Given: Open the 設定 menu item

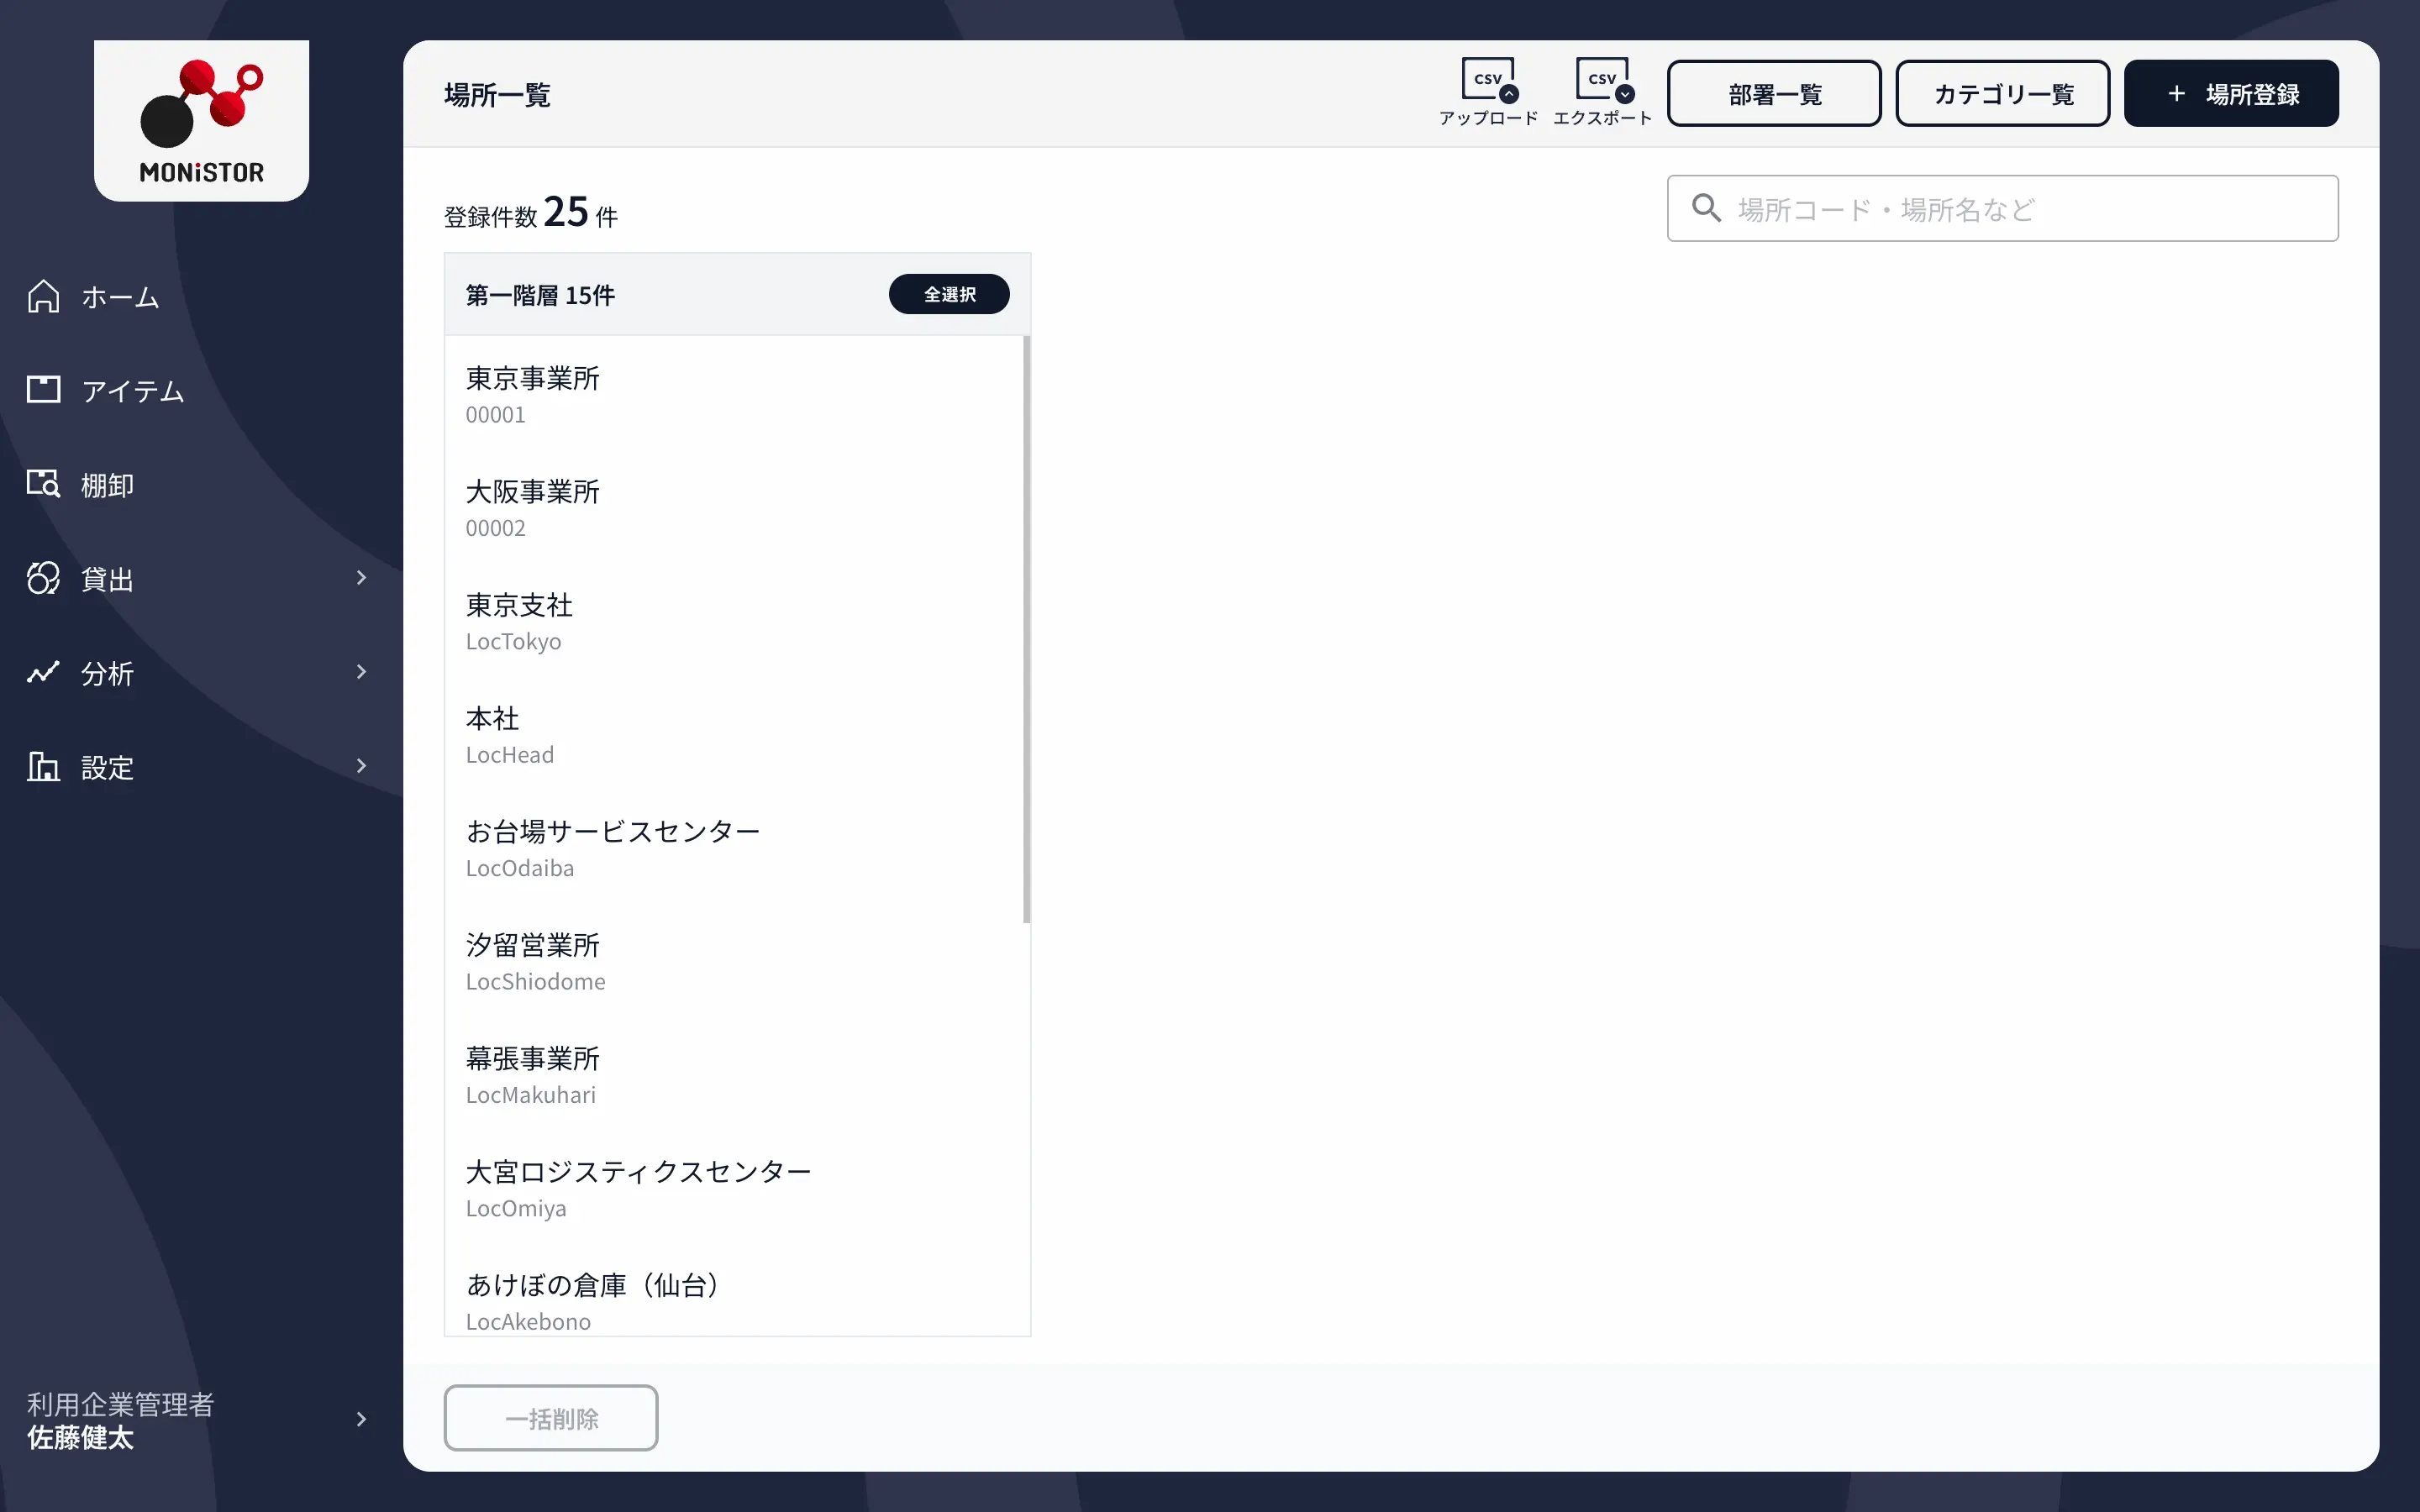Looking at the screenshot, I should click(200, 766).
